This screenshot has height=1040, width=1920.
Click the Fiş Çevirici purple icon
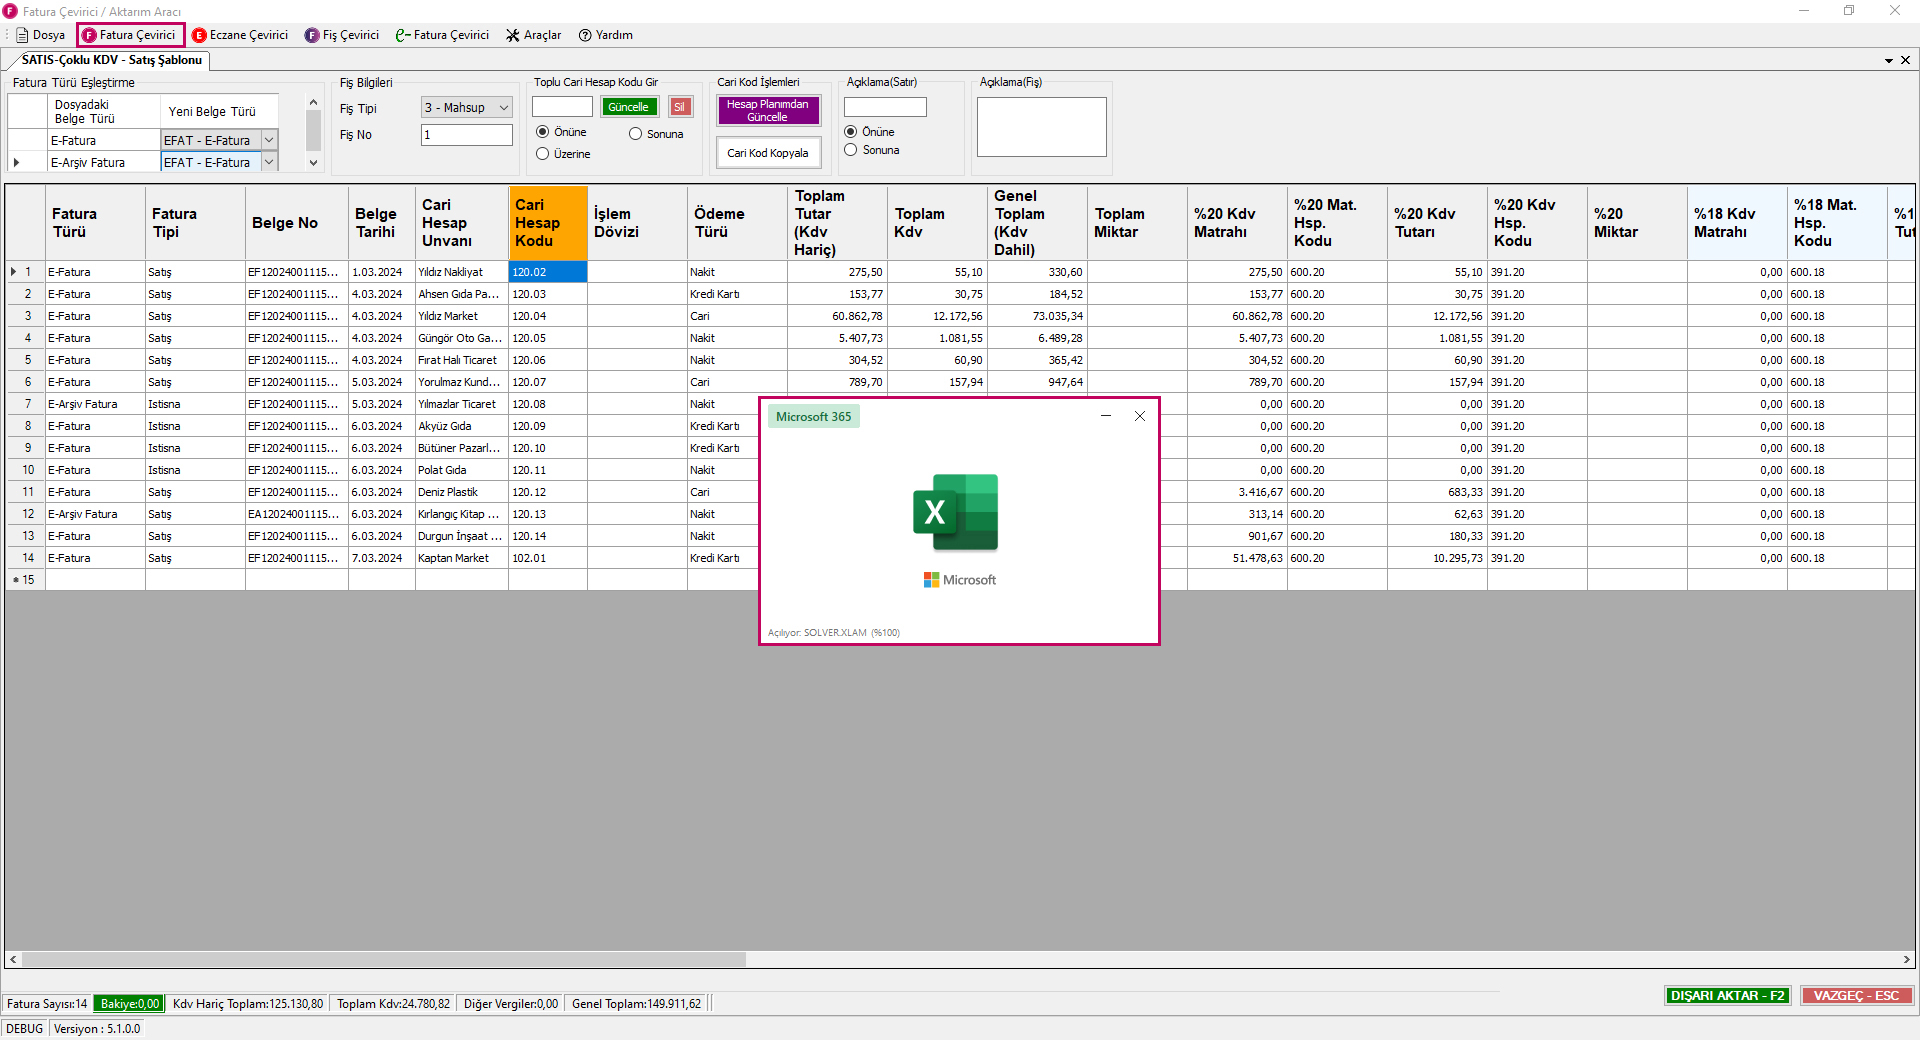312,35
